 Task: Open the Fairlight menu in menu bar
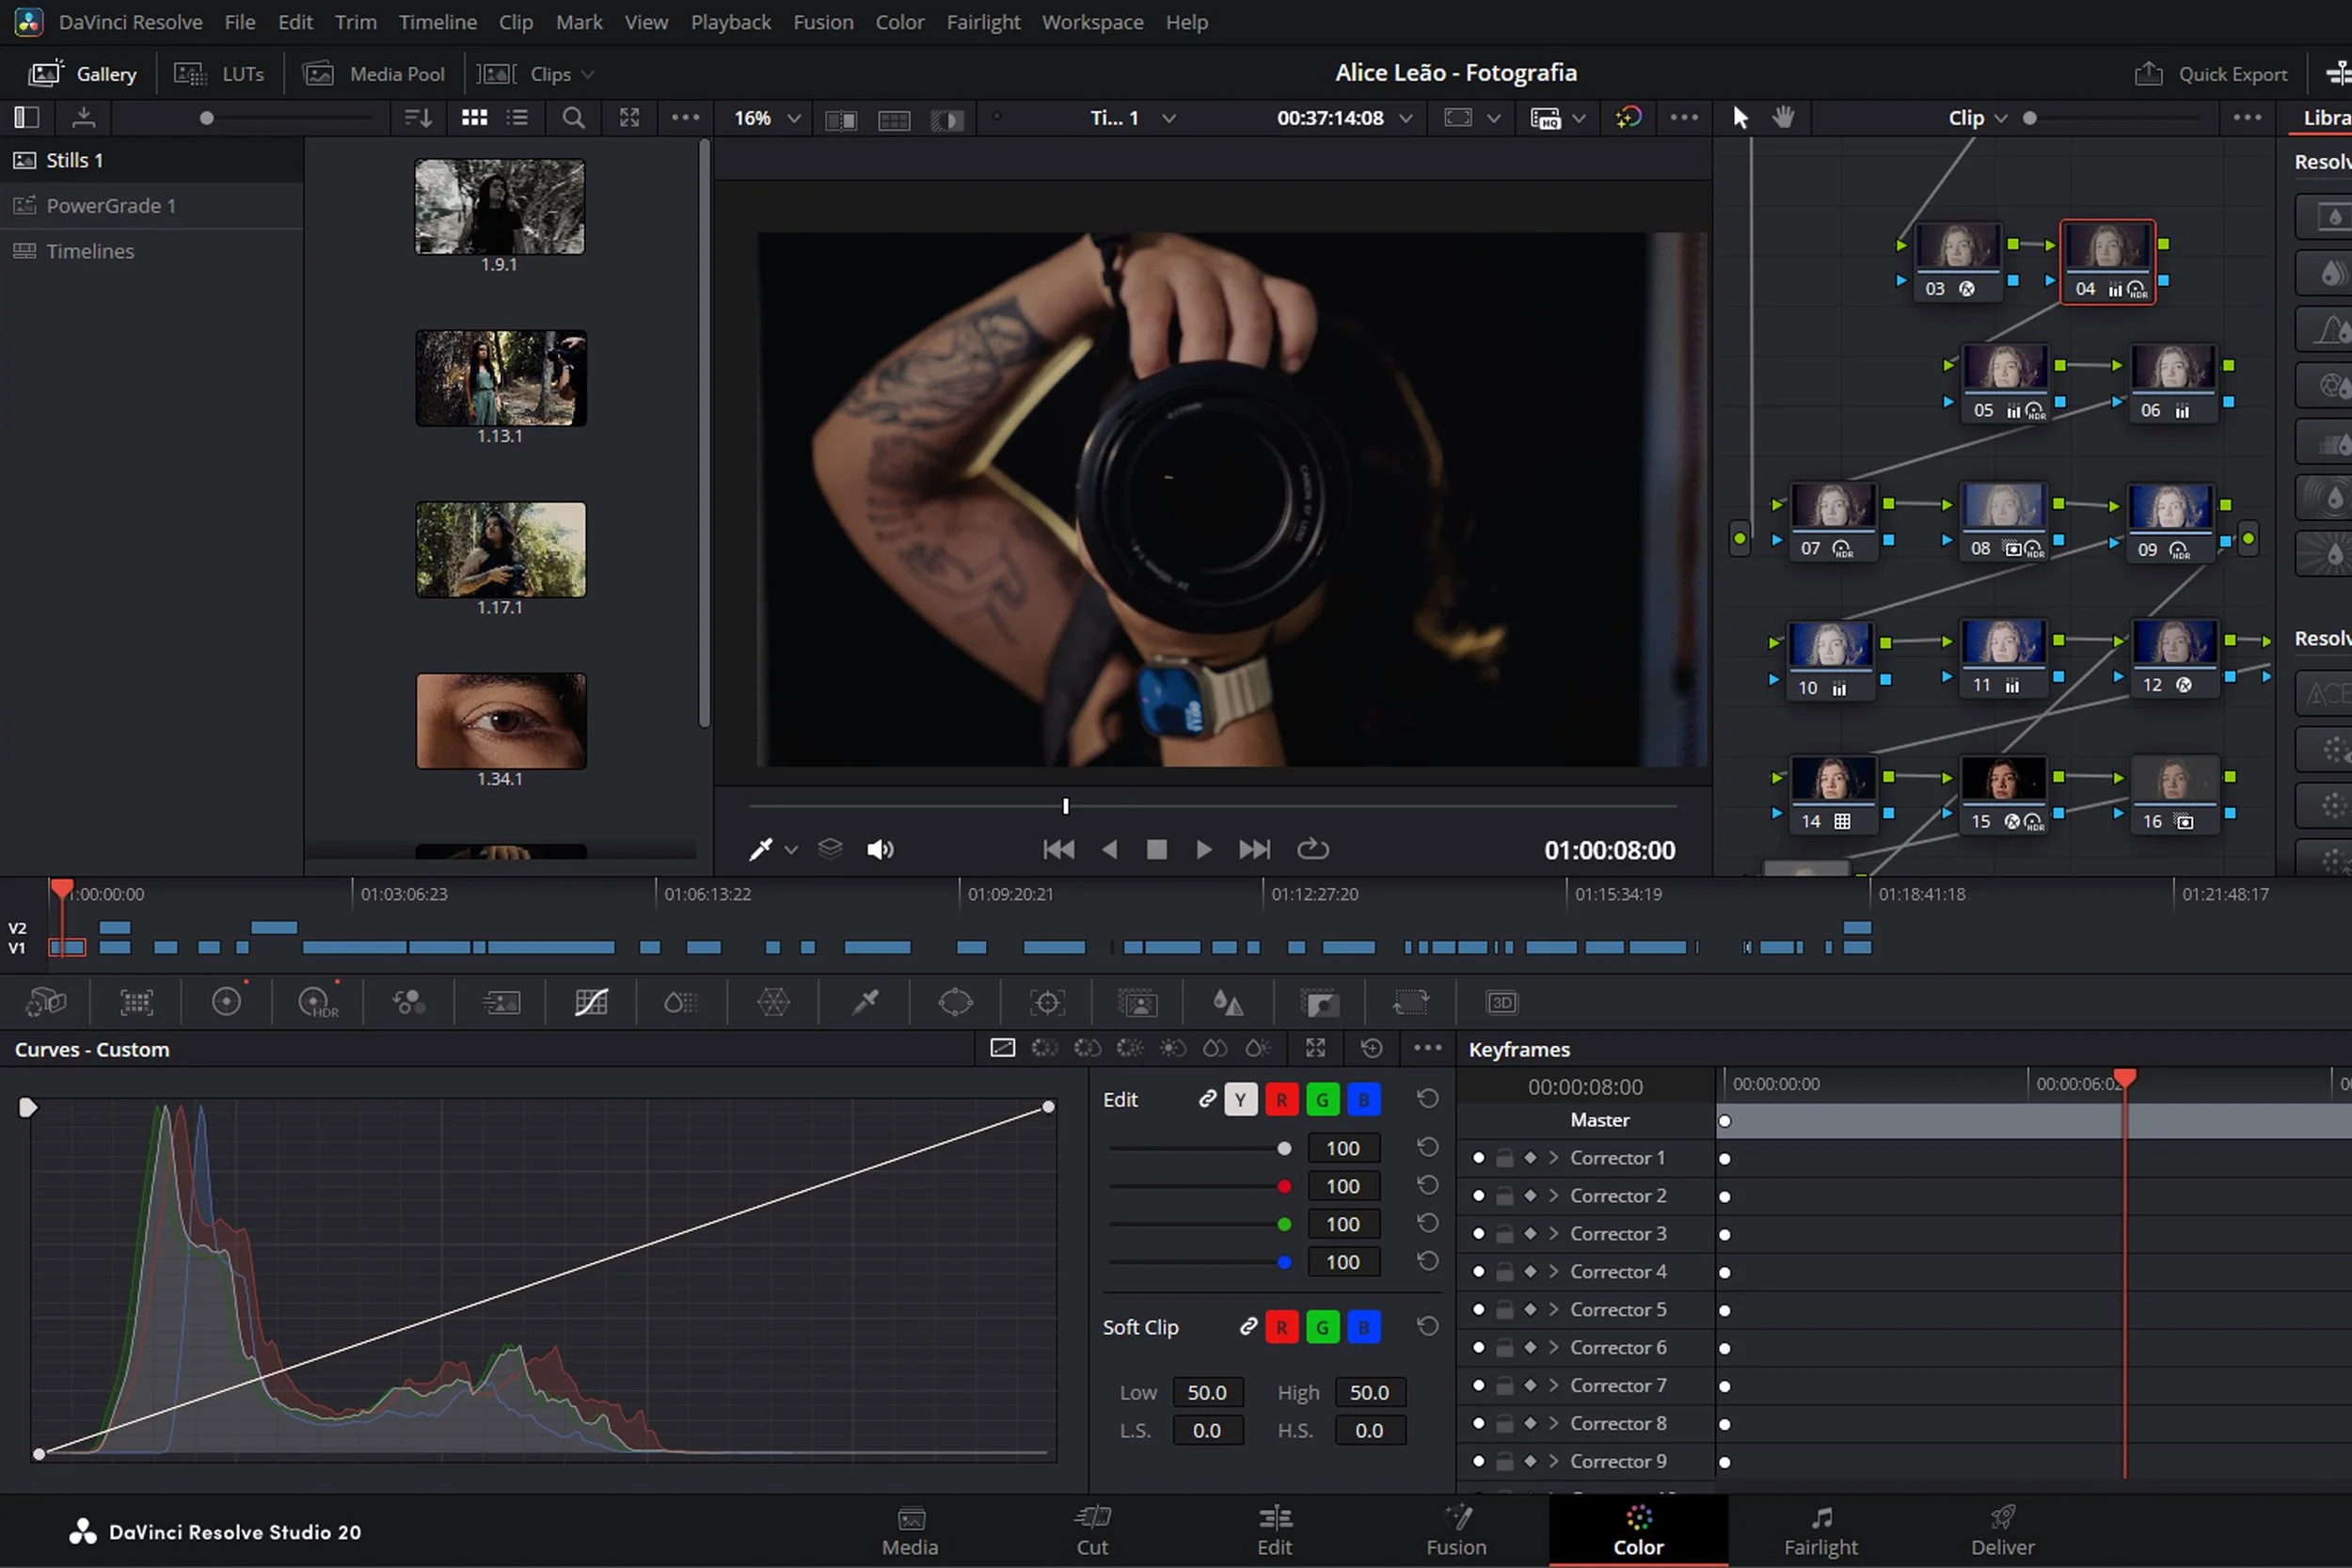982,22
